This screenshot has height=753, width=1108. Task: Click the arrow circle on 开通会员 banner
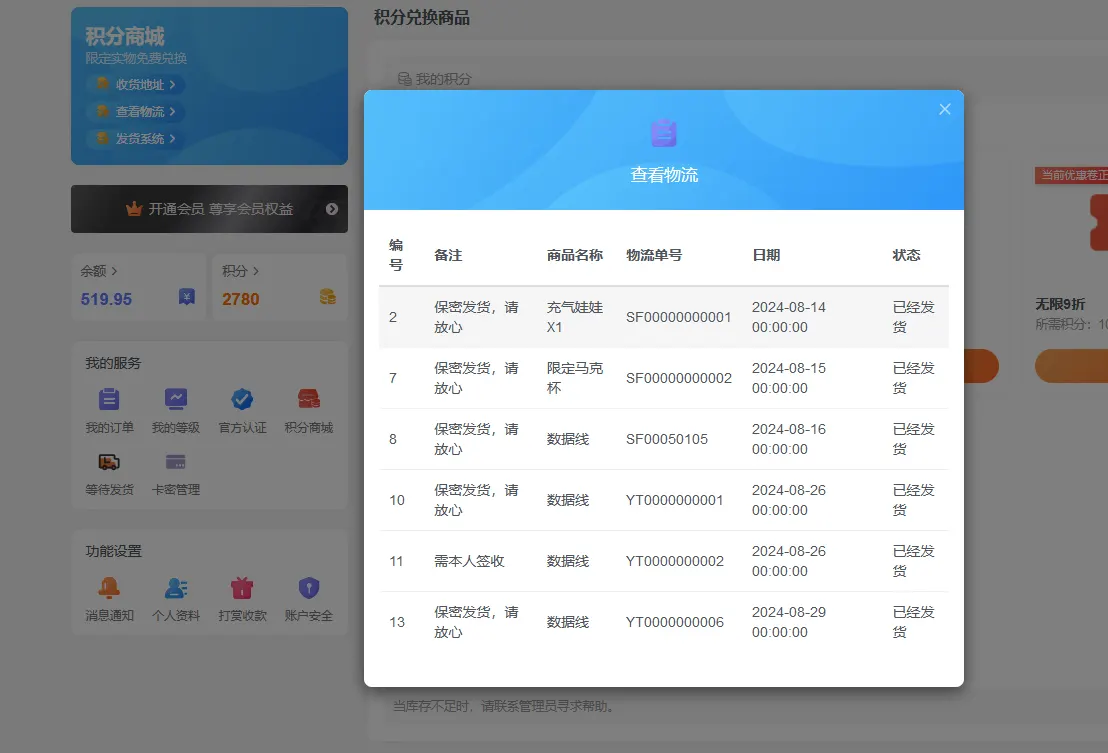click(332, 209)
